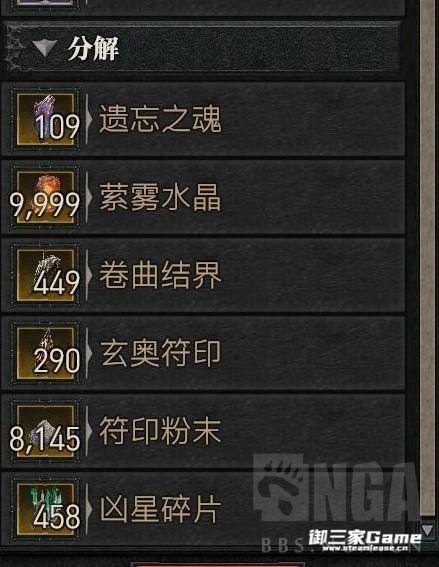
Task: Click the purple 遗忘之魂 crystal icon
Action: (x=46, y=119)
